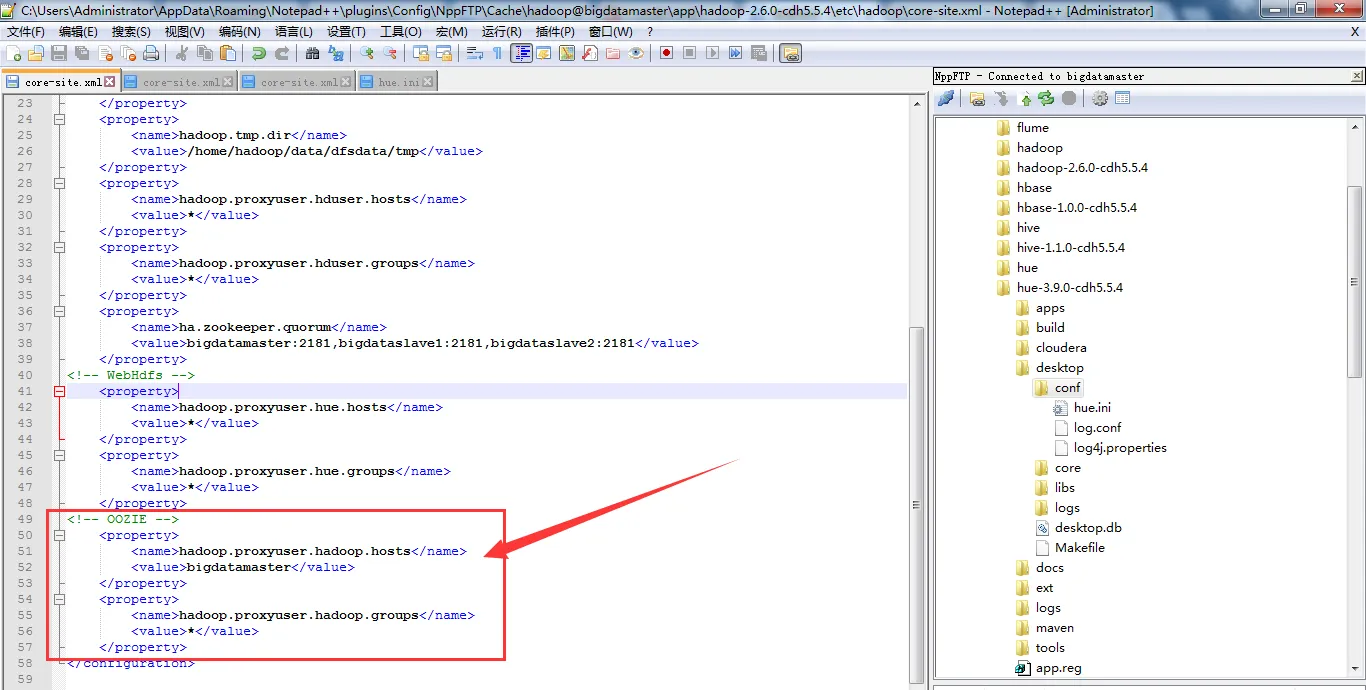Screen dimensions: 1366x690
Task: Click the Save All toolbar icon
Action: point(81,53)
